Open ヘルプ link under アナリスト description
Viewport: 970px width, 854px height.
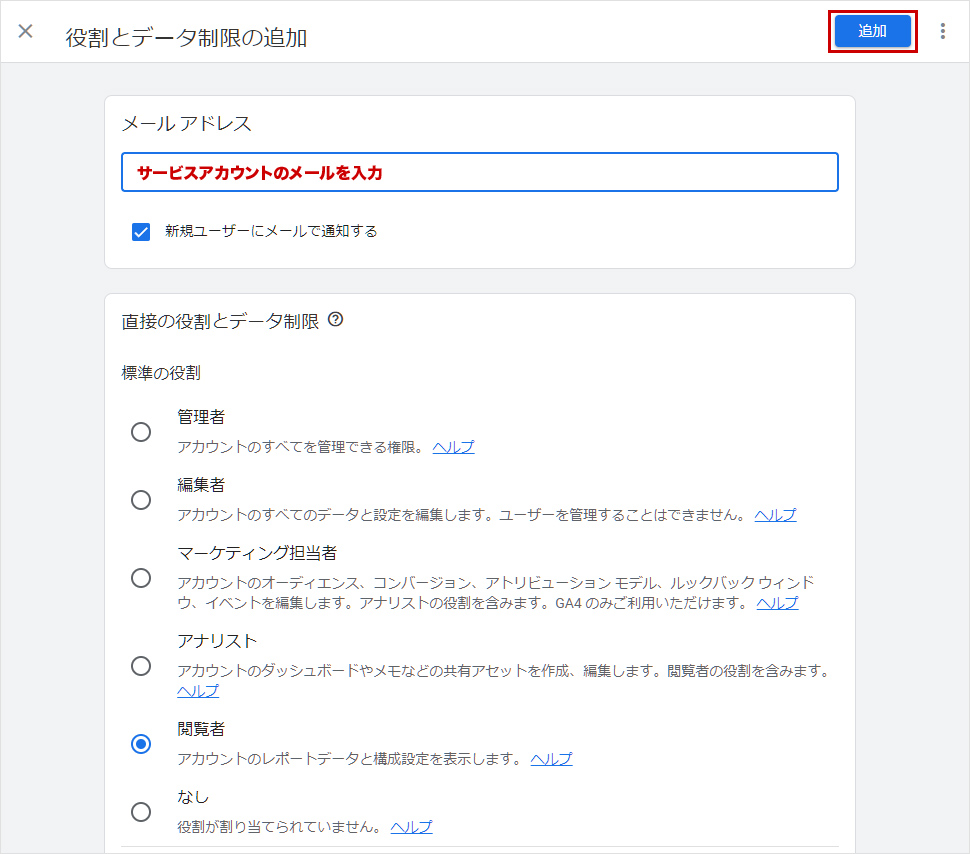pyautogui.click(x=198, y=691)
